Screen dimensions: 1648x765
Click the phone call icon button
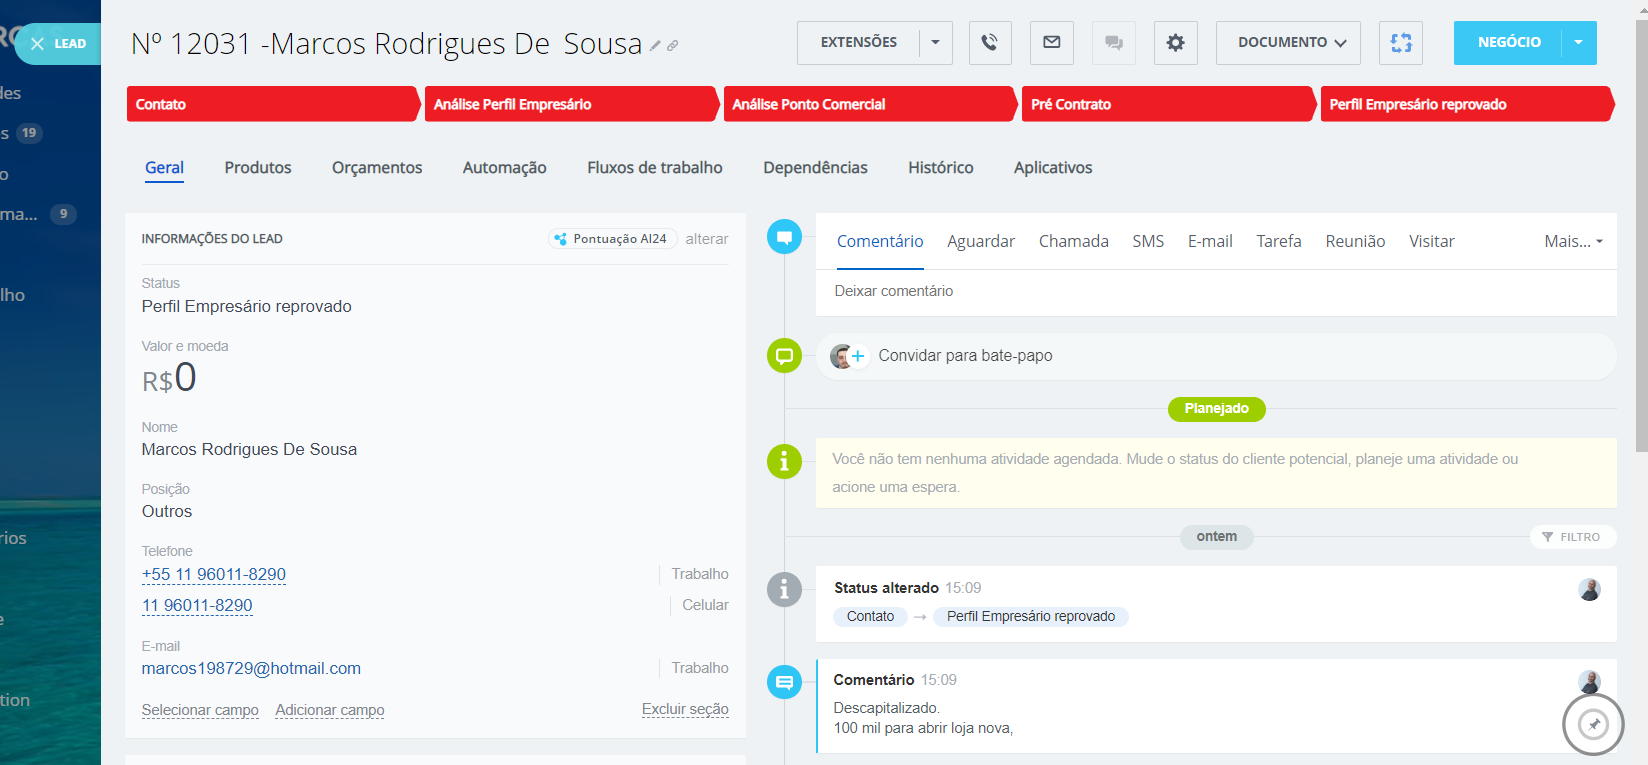point(989,43)
